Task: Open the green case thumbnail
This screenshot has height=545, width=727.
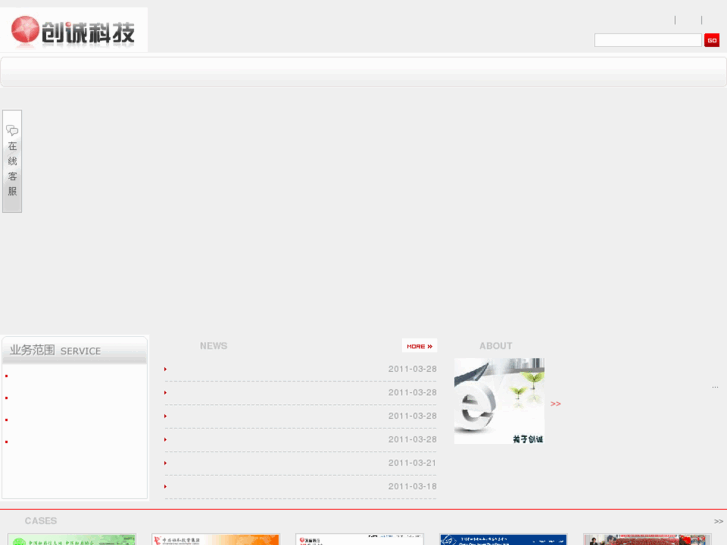Action: (72, 539)
